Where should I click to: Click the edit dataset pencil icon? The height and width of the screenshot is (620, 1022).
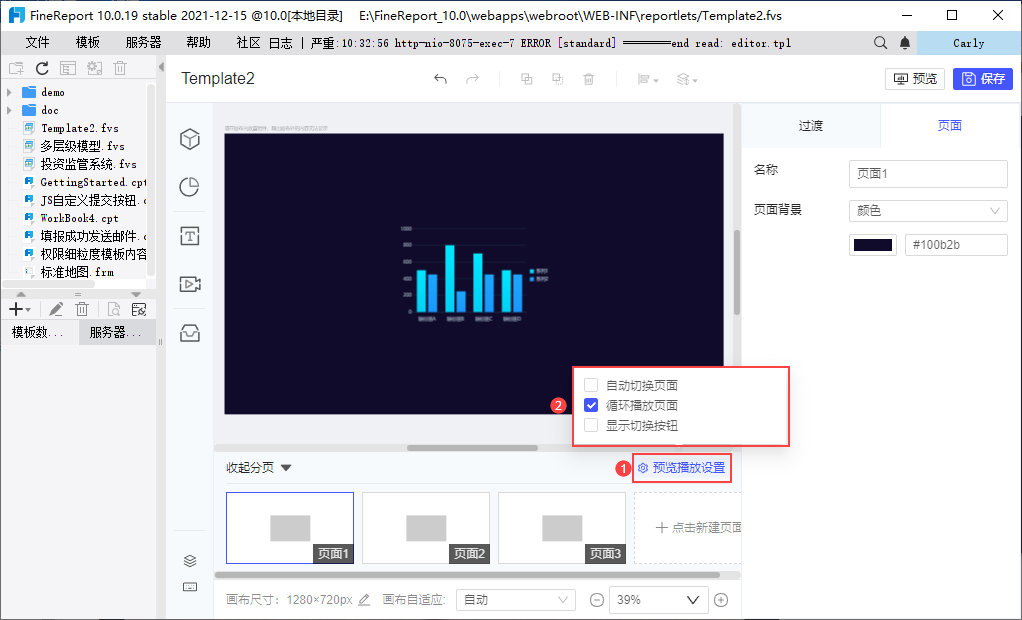tap(56, 309)
